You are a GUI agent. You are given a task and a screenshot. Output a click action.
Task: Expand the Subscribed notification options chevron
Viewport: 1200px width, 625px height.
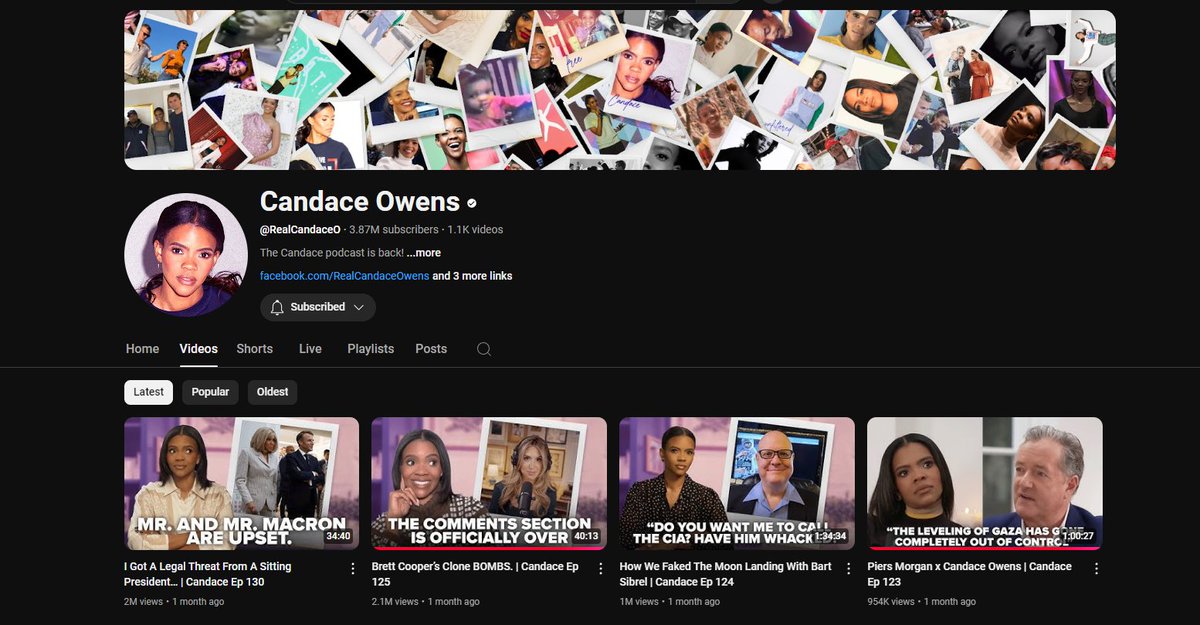(358, 307)
